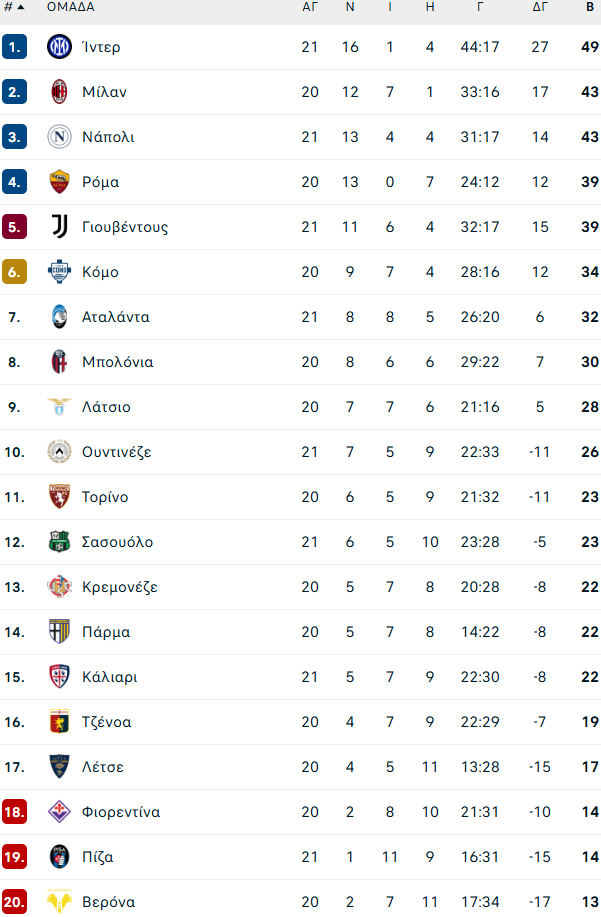Viewport: 601px width, 917px height.
Task: Click the Βερόνα row points value 13
Action: [x=590, y=902]
